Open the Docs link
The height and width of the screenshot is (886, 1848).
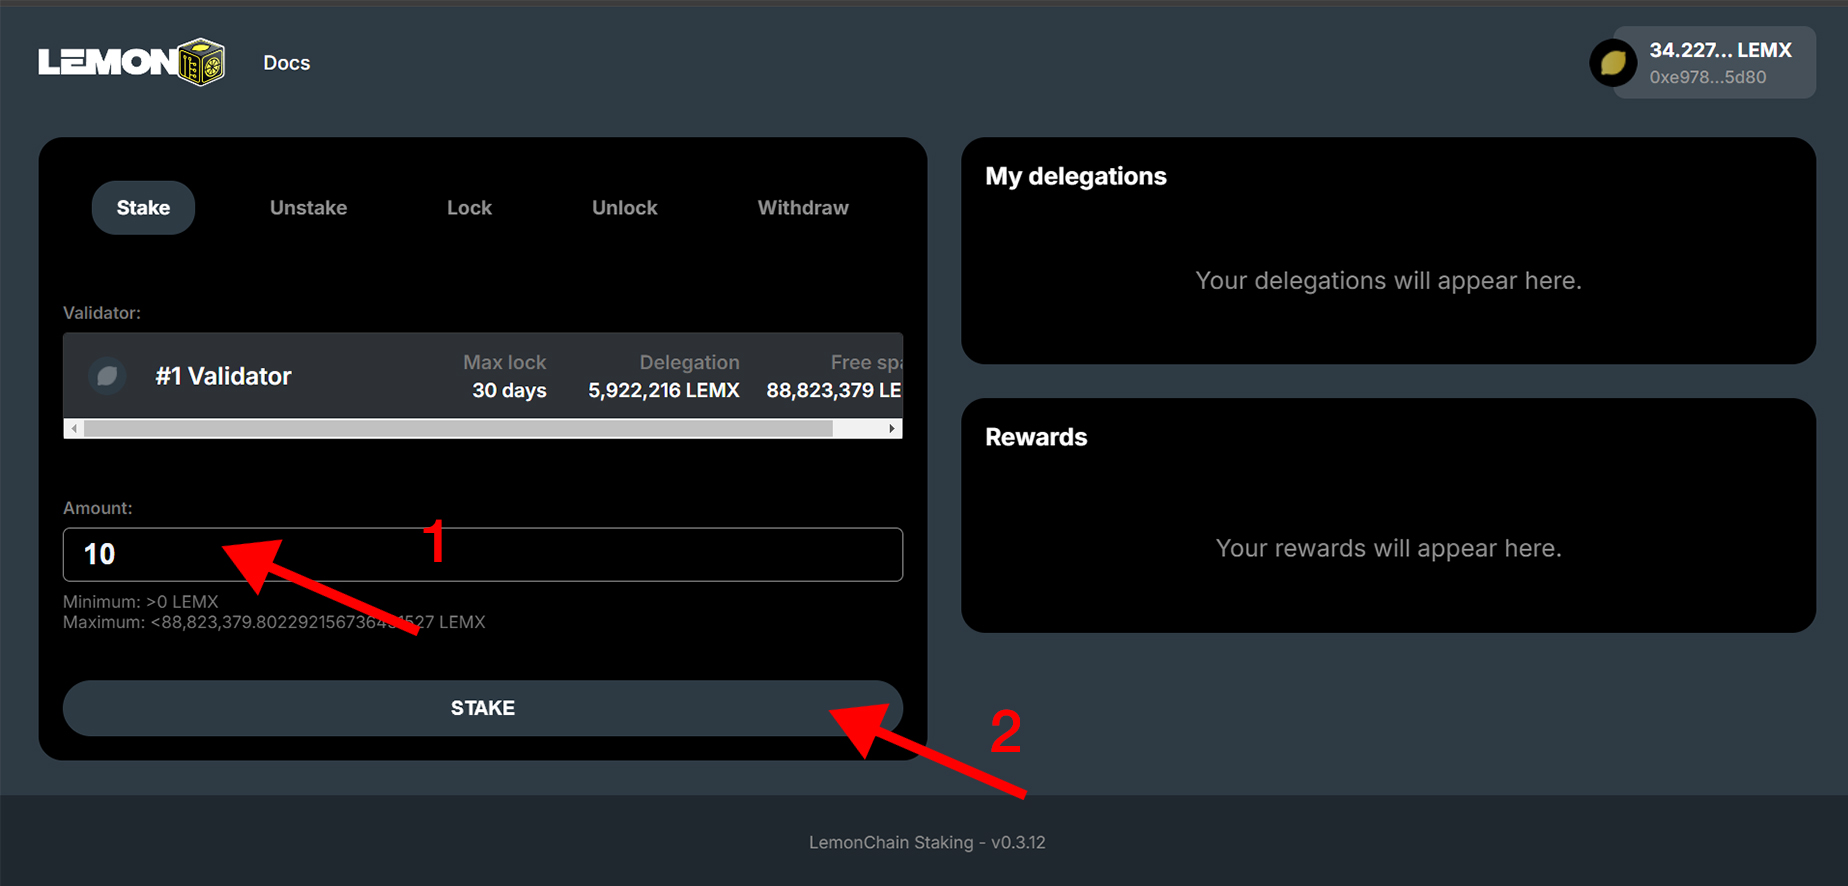286,63
